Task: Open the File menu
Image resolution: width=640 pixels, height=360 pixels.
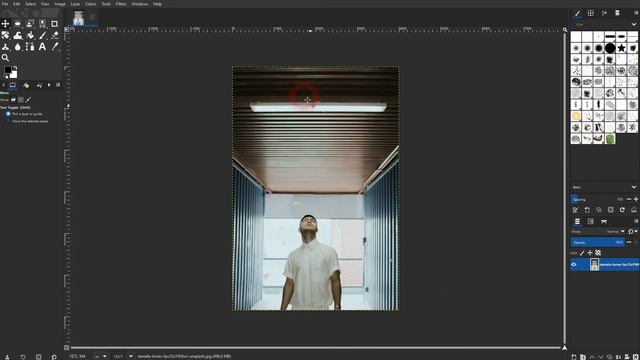Action: pos(5,4)
